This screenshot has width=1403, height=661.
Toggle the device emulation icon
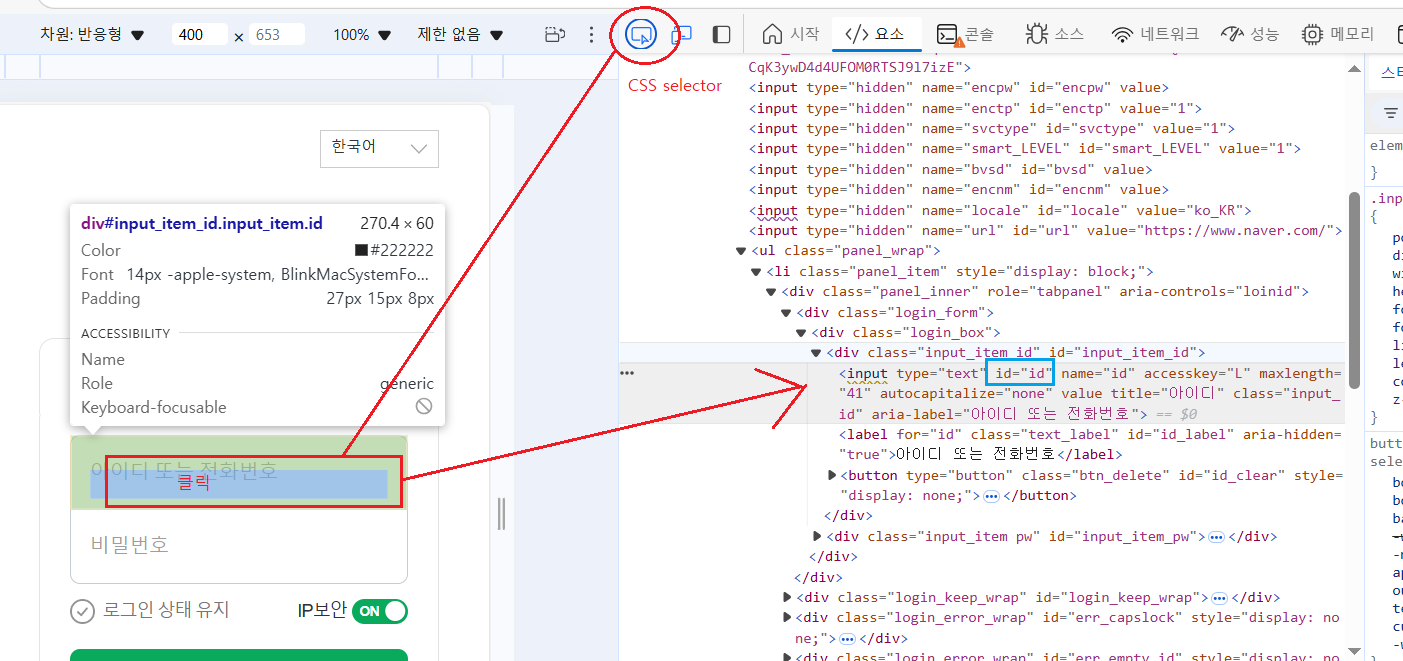[682, 35]
